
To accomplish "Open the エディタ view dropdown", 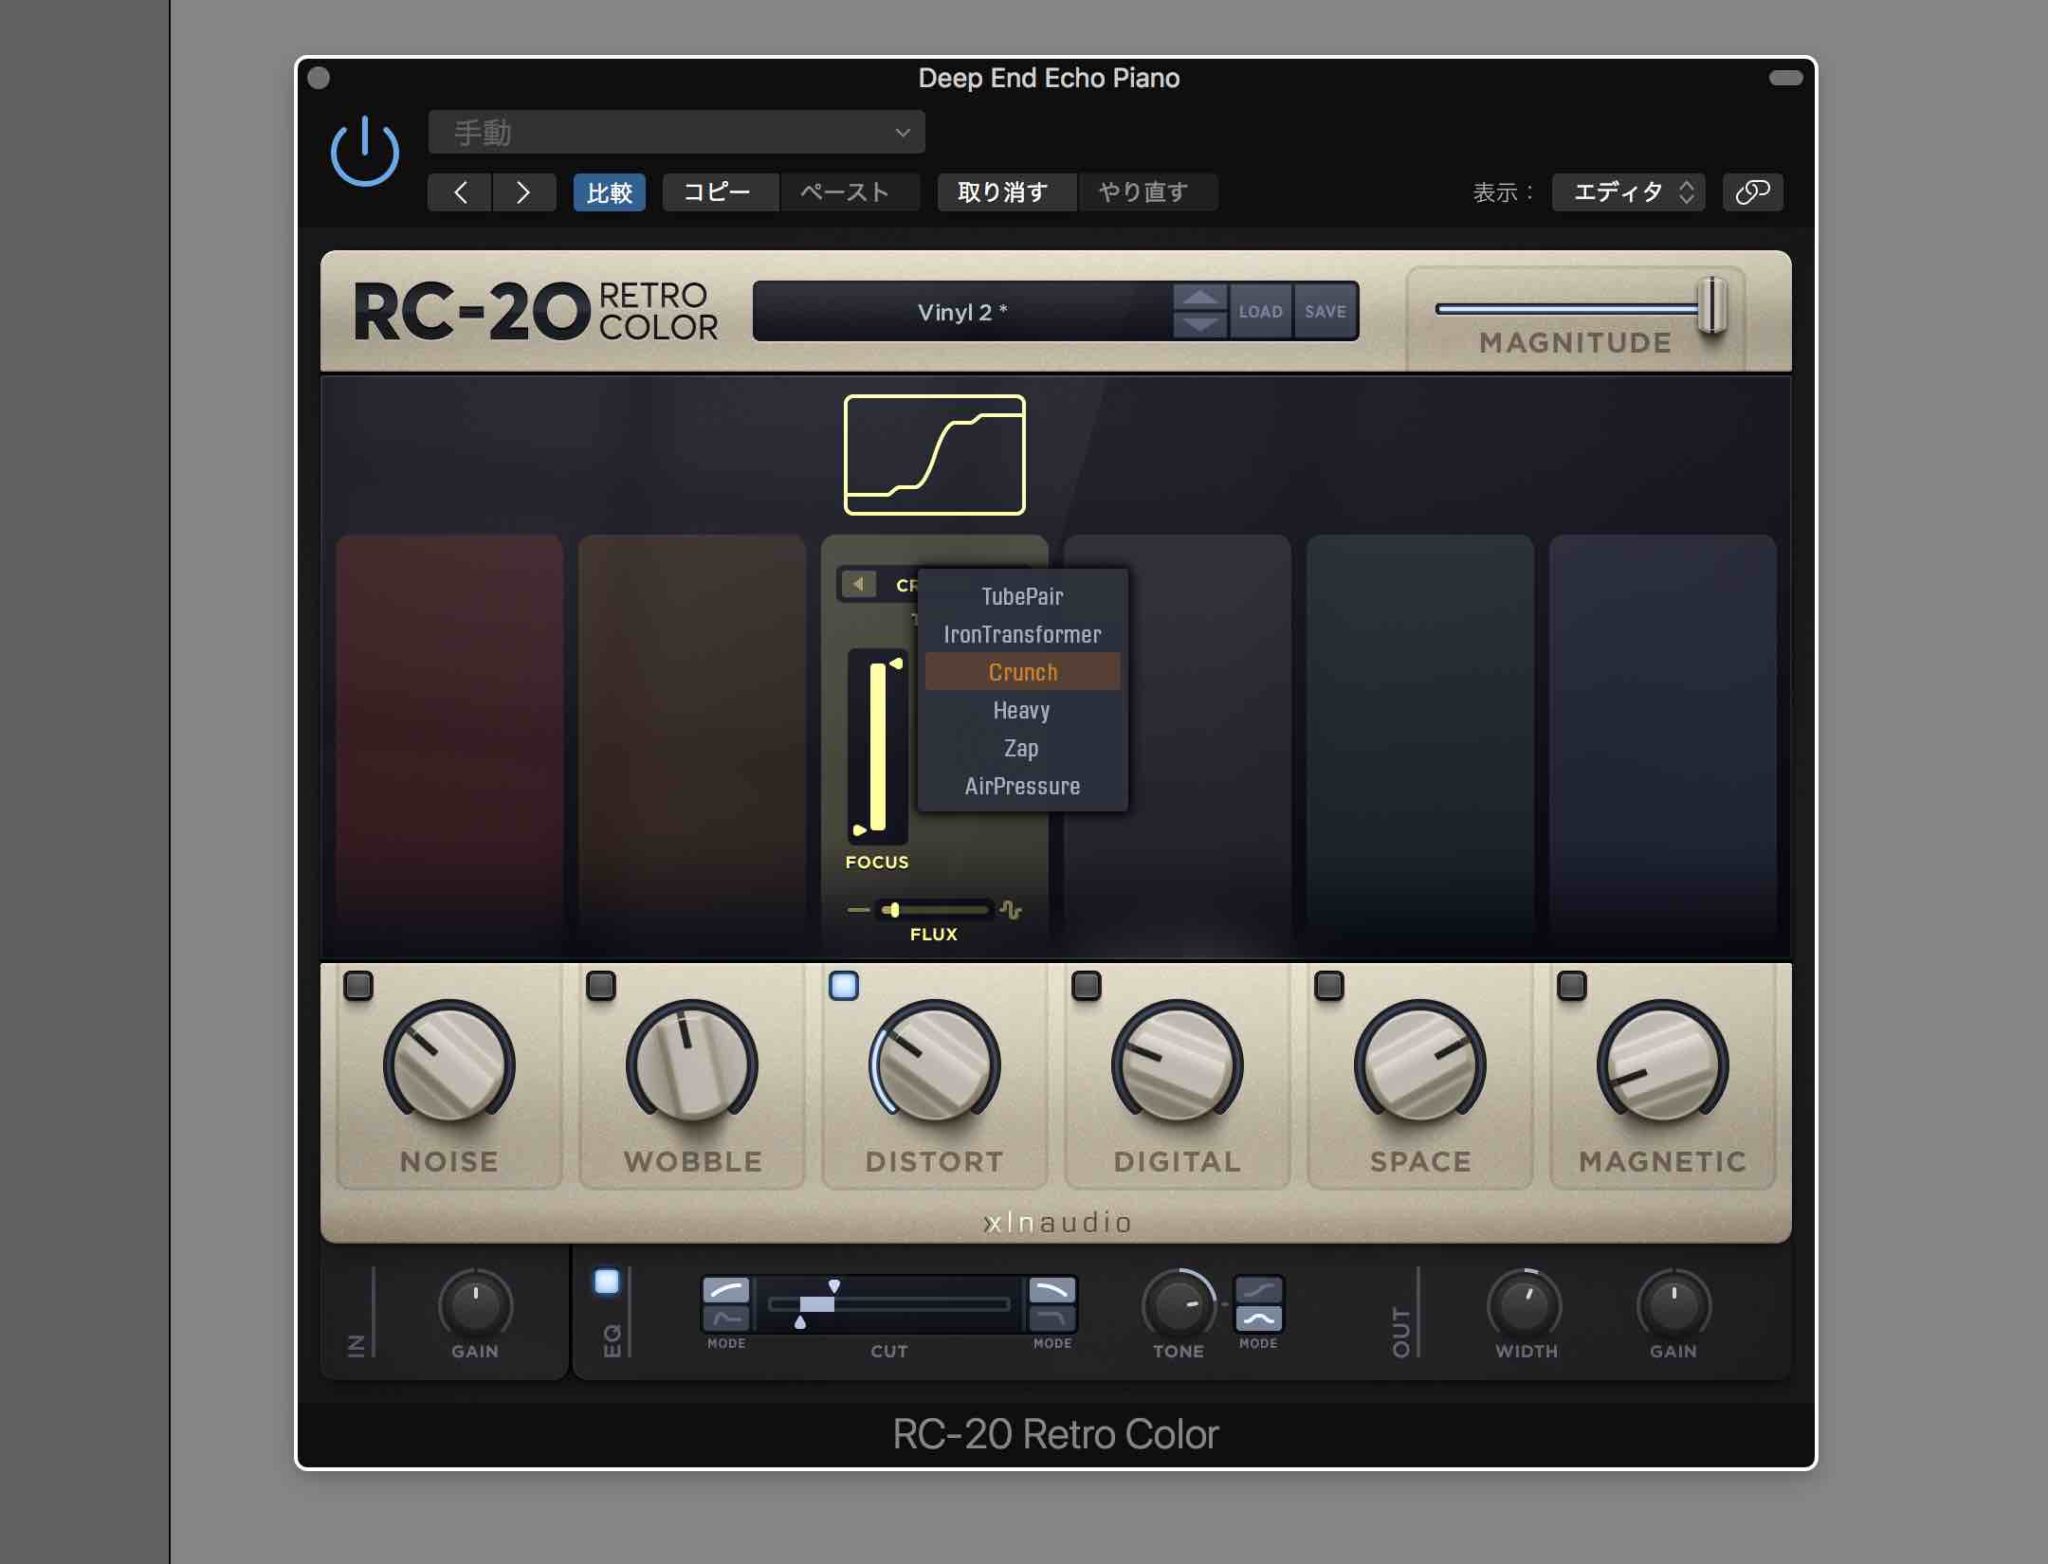I will 1628,192.
